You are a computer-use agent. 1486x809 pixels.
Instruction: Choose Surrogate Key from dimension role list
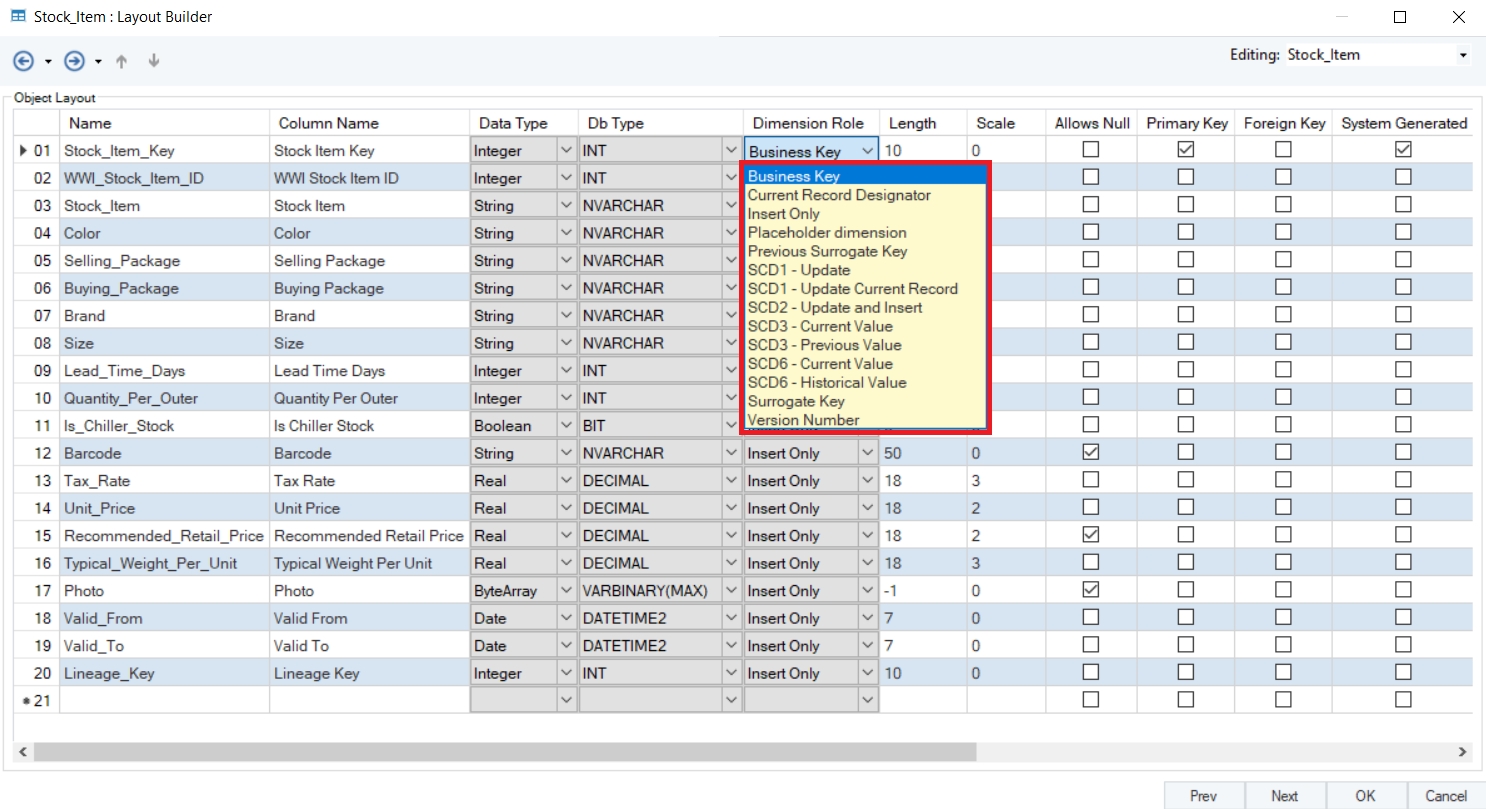pos(796,401)
